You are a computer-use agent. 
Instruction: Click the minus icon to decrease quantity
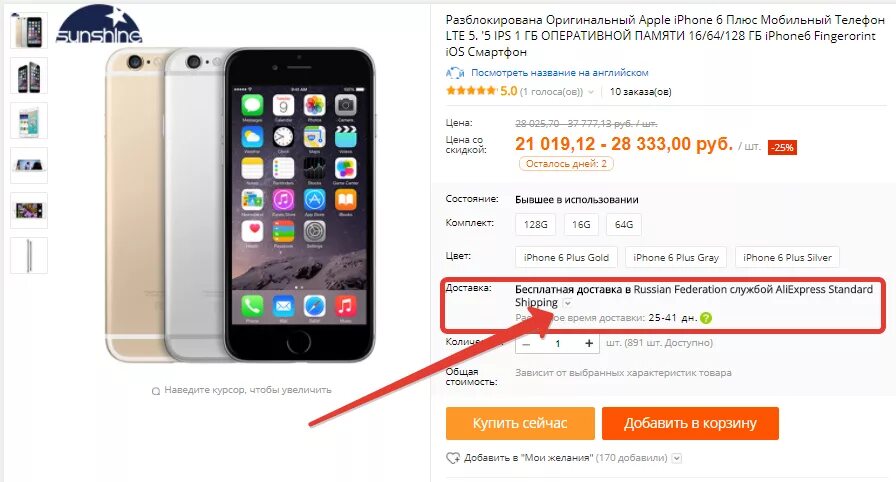526,344
